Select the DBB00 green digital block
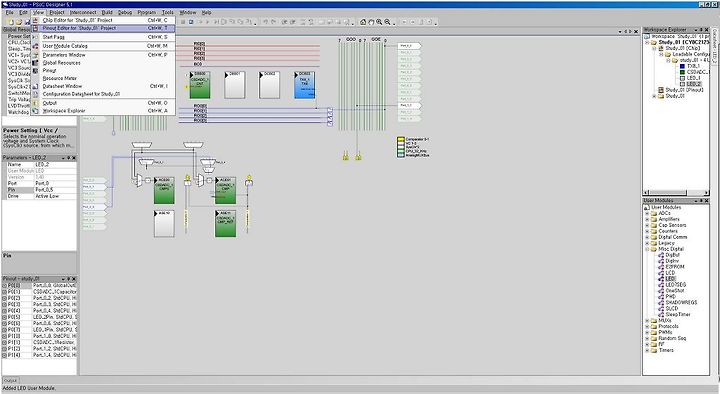Image resolution: width=720 pixels, height=394 pixels. (x=200, y=85)
